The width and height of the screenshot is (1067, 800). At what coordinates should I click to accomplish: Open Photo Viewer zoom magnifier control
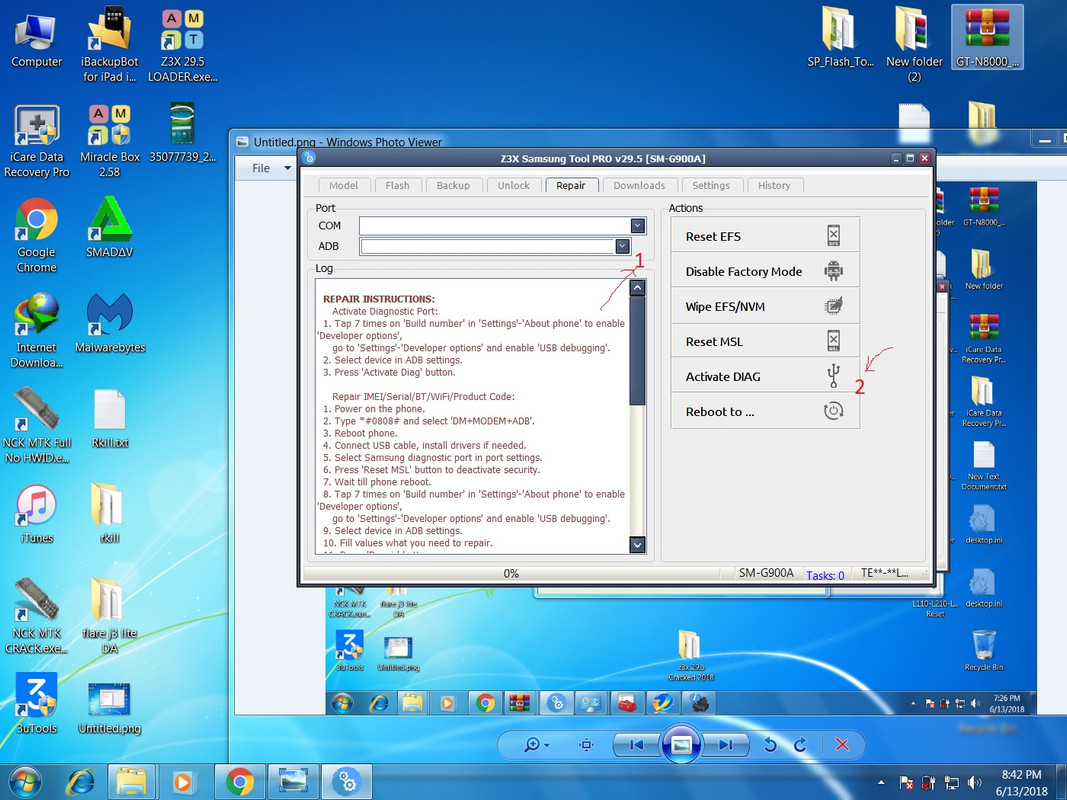pos(536,745)
